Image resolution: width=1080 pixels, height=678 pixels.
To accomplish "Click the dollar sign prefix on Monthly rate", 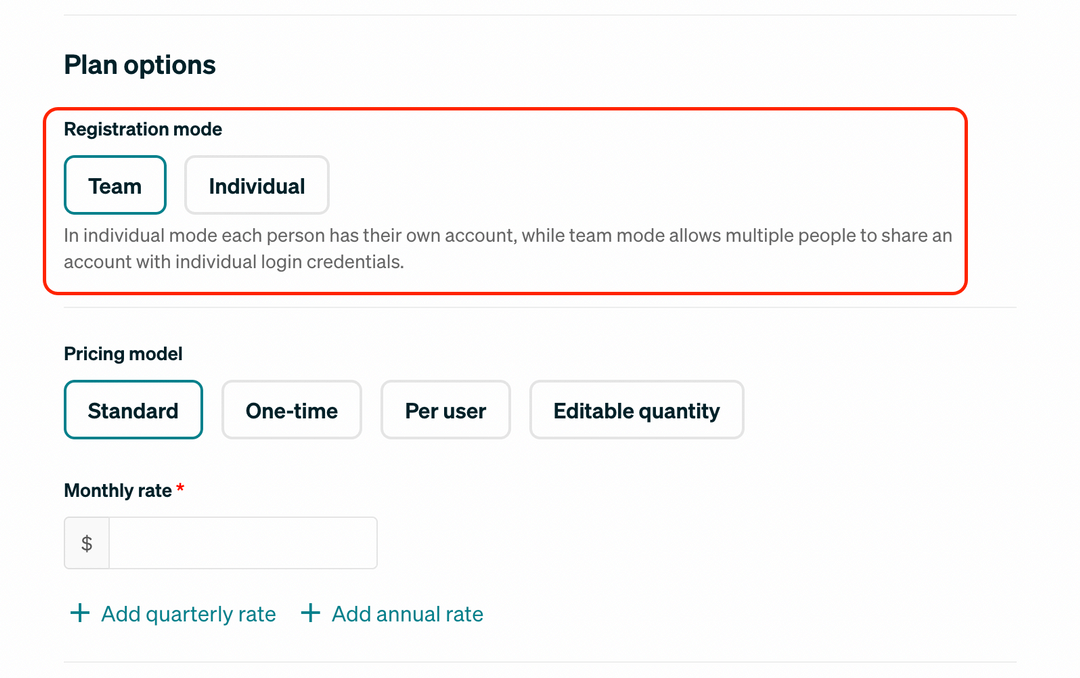I will pyautogui.click(x=86, y=542).
